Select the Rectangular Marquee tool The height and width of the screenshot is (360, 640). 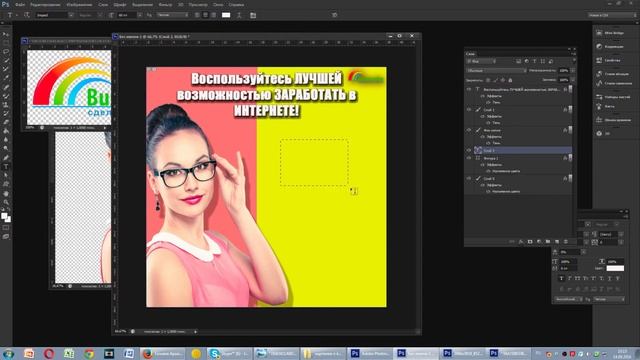point(6,43)
